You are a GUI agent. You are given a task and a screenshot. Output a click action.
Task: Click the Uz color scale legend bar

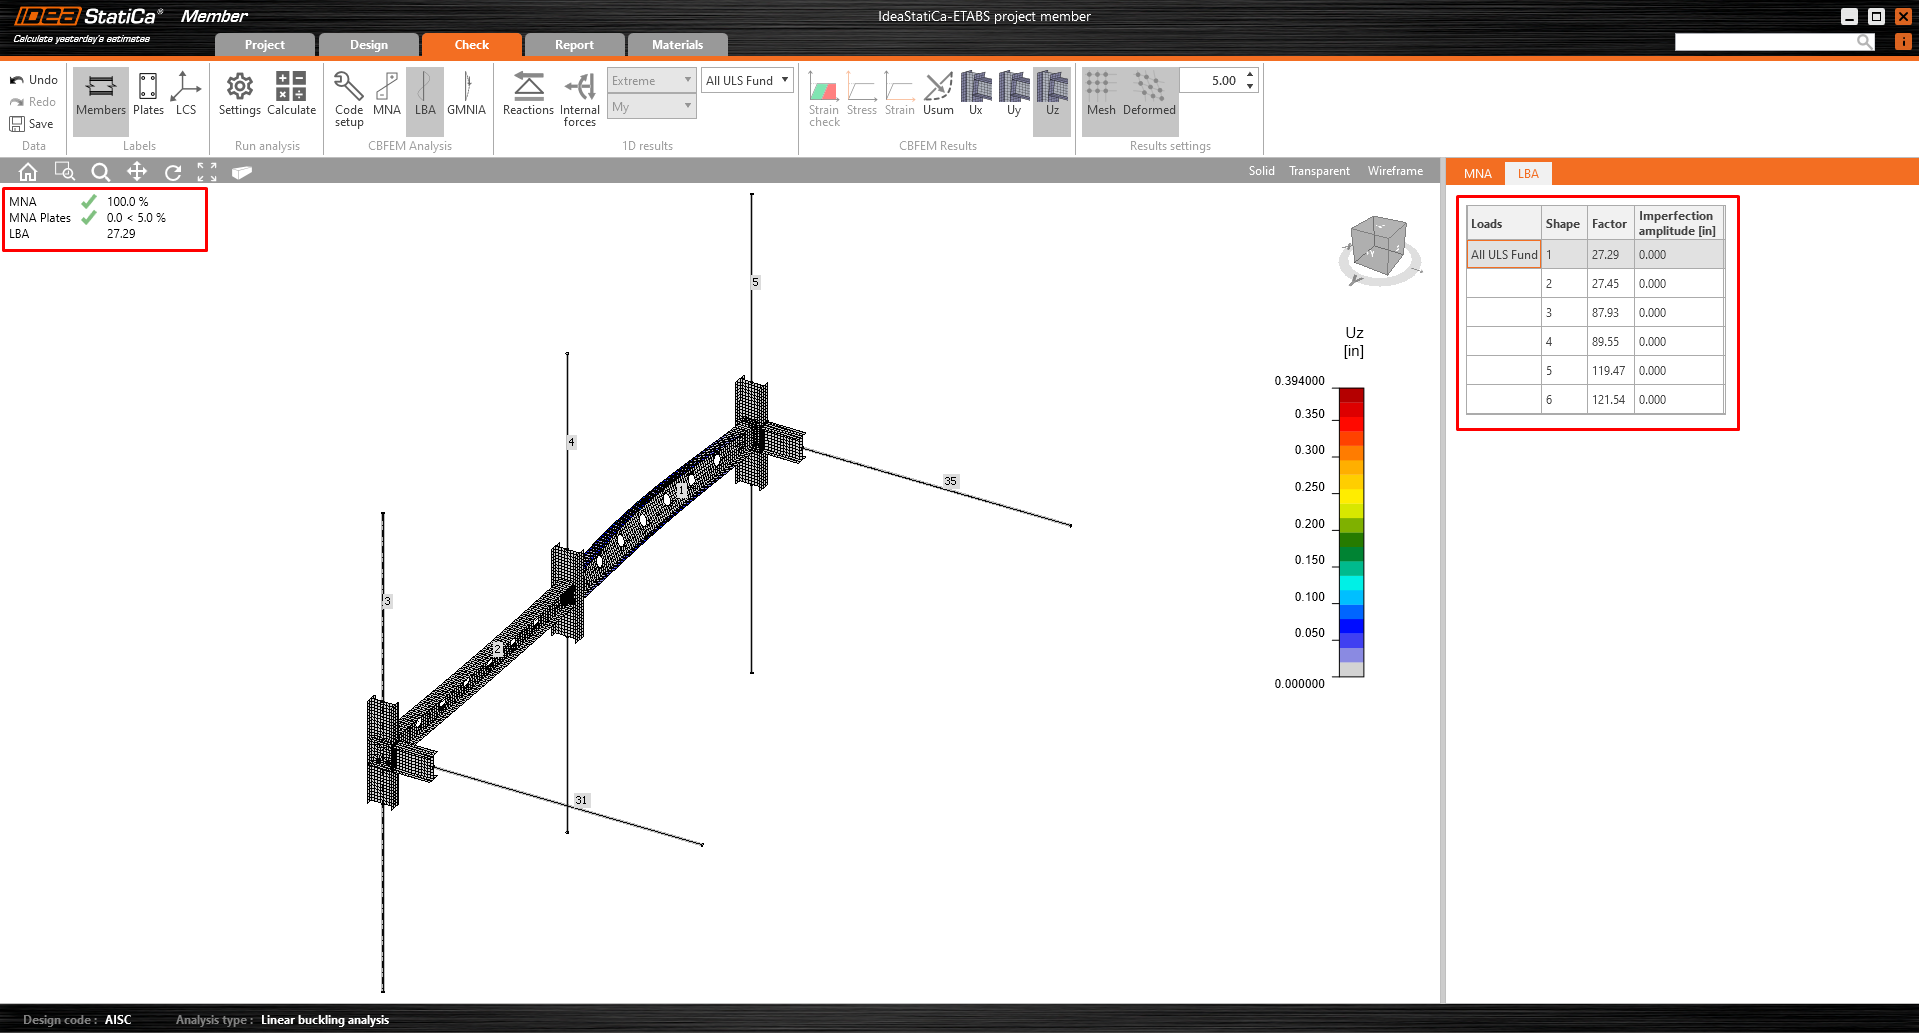1351,532
